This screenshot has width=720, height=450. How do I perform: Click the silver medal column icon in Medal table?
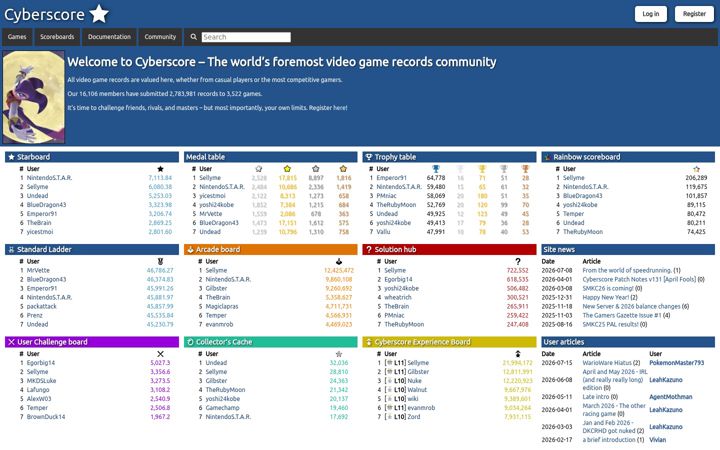coord(315,169)
